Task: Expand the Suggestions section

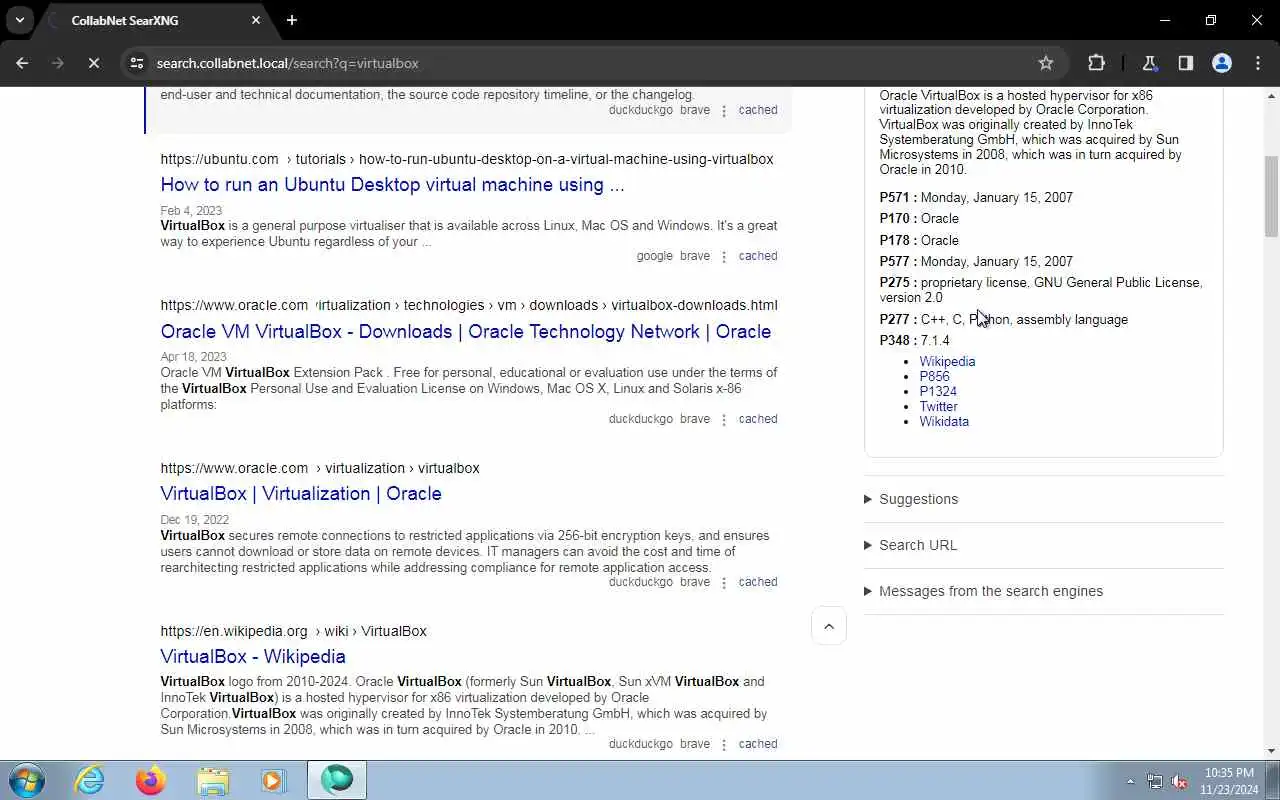Action: pyautogui.click(x=1043, y=499)
